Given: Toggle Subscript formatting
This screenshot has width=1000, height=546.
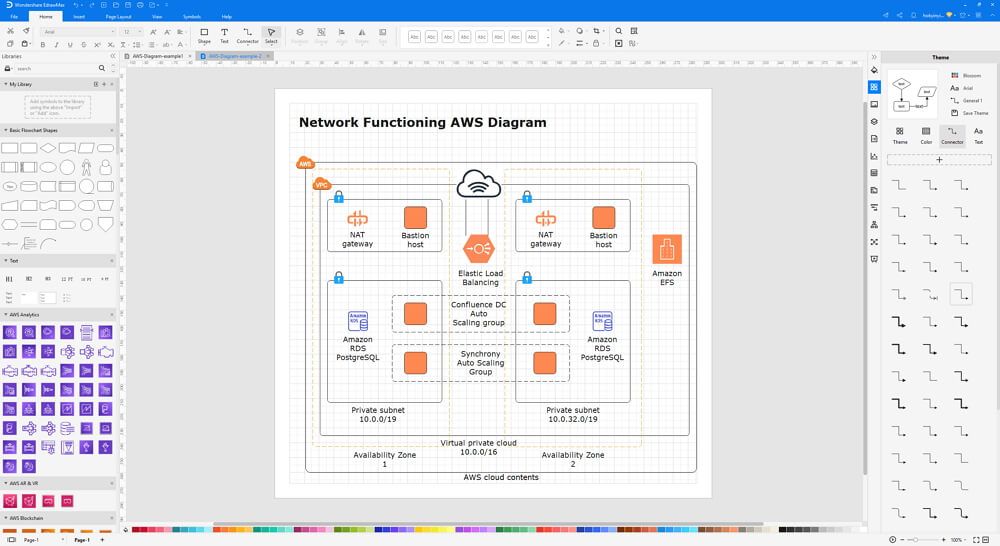Looking at the screenshot, I should pyautogui.click(x=110, y=45).
